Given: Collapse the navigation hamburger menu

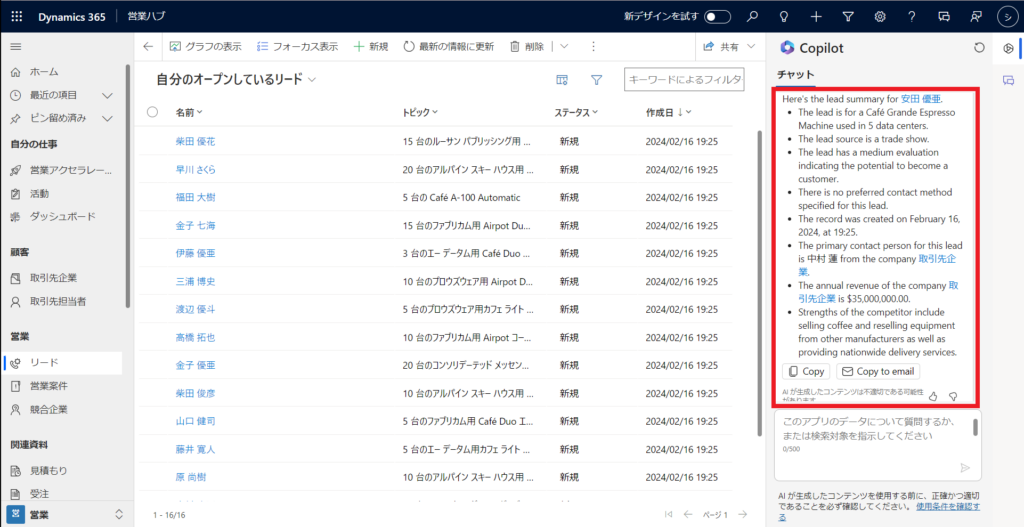Looking at the screenshot, I should (16, 47).
